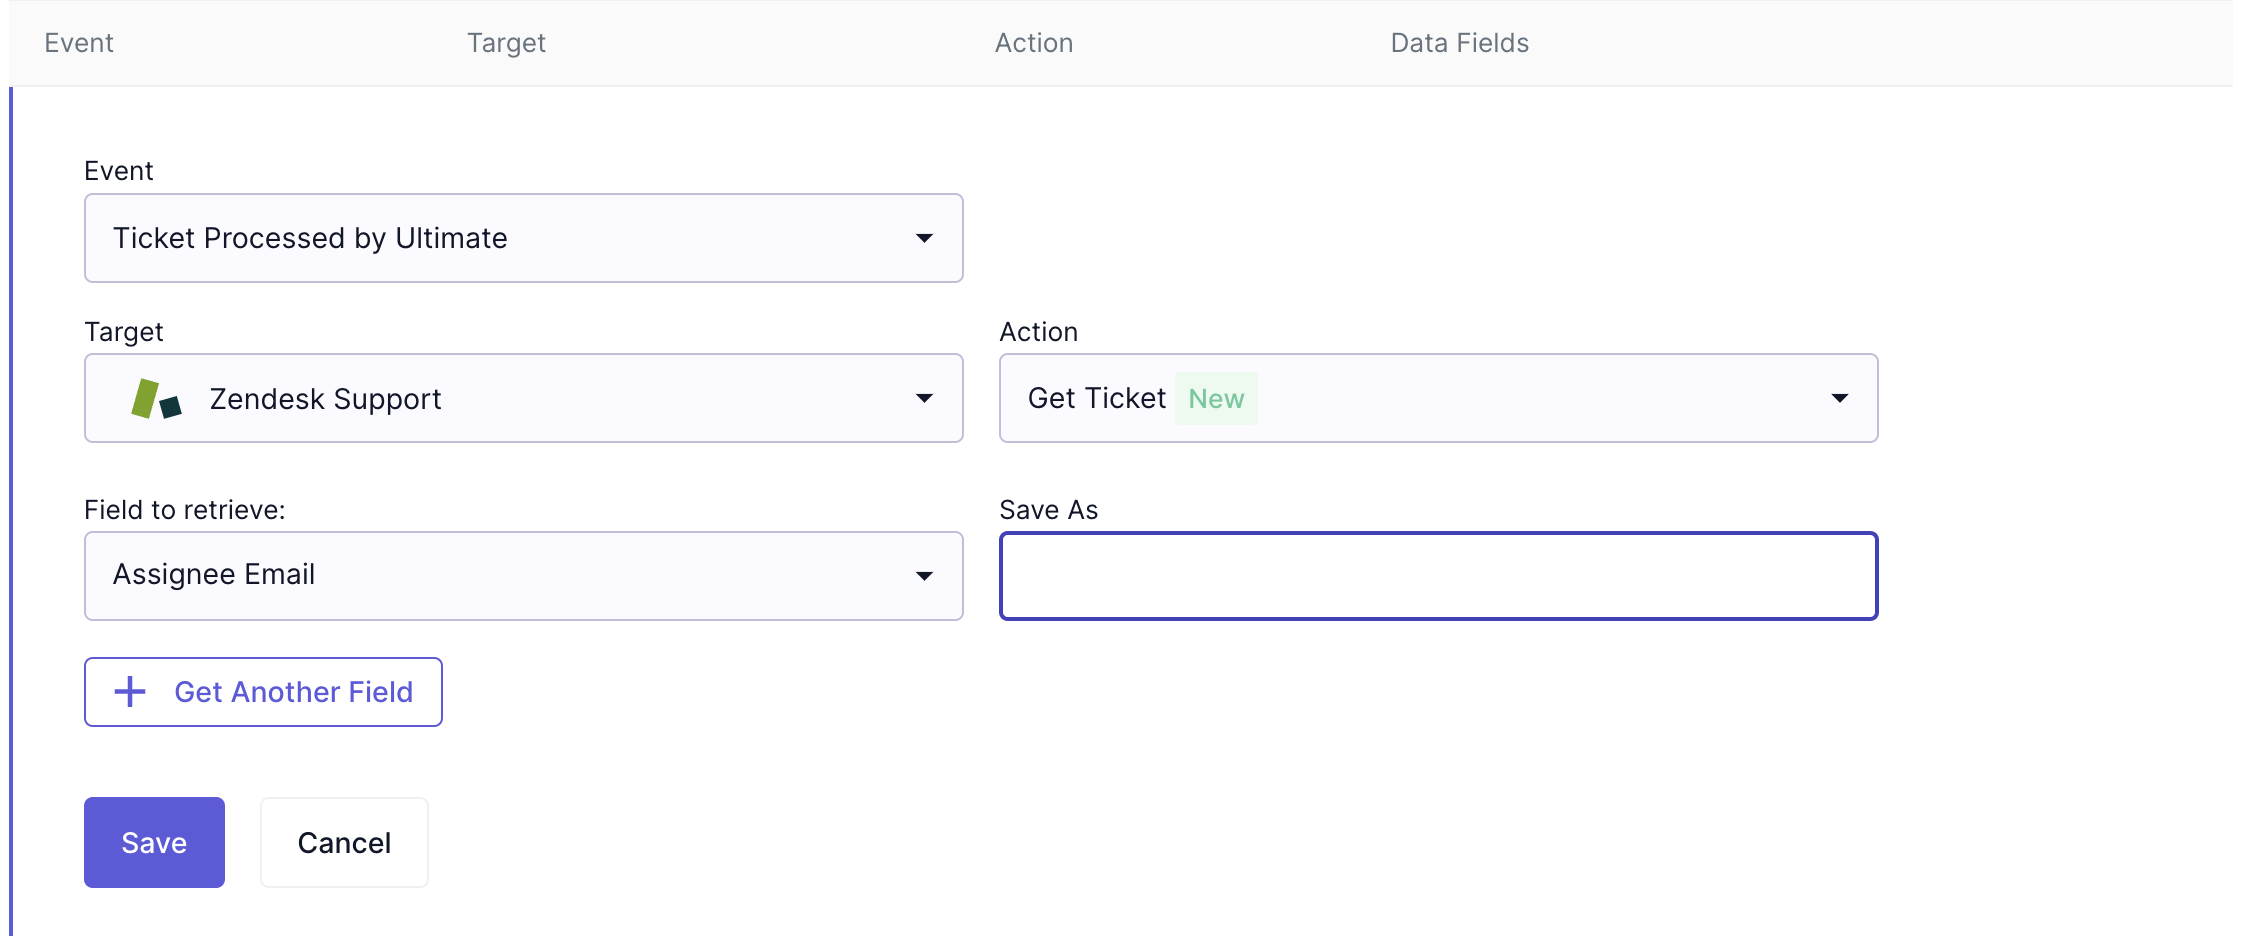Click the Save button
Screen dimensions: 2248x936
click(154, 842)
